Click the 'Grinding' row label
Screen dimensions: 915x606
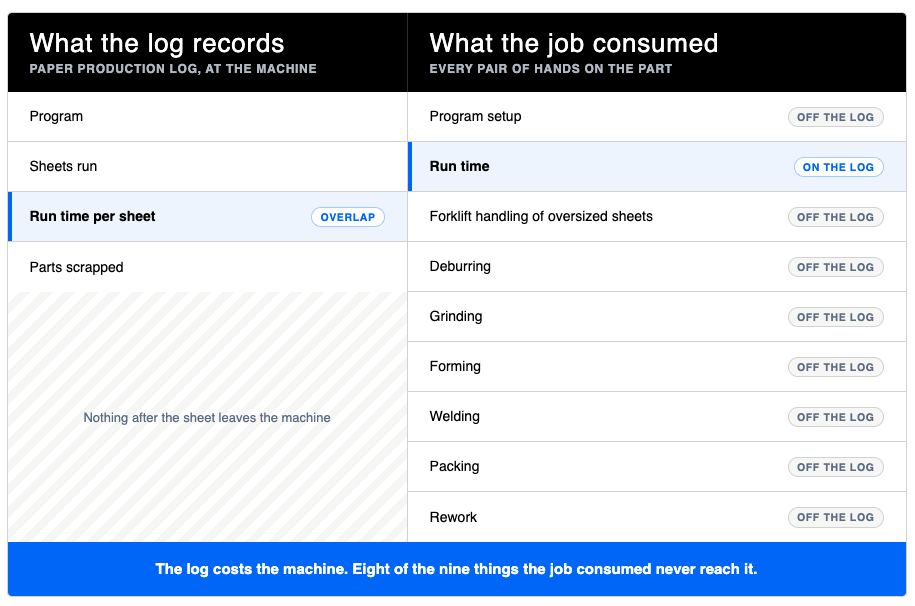click(x=456, y=316)
